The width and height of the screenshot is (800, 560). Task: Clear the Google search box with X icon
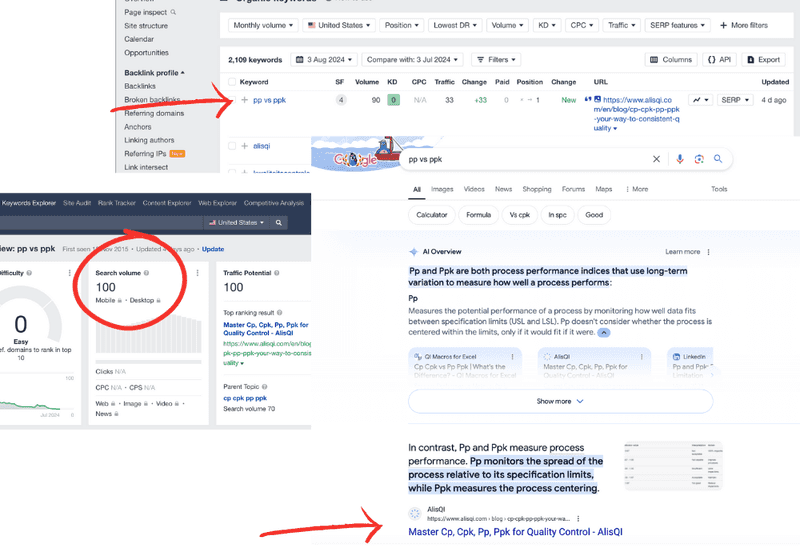point(656,159)
